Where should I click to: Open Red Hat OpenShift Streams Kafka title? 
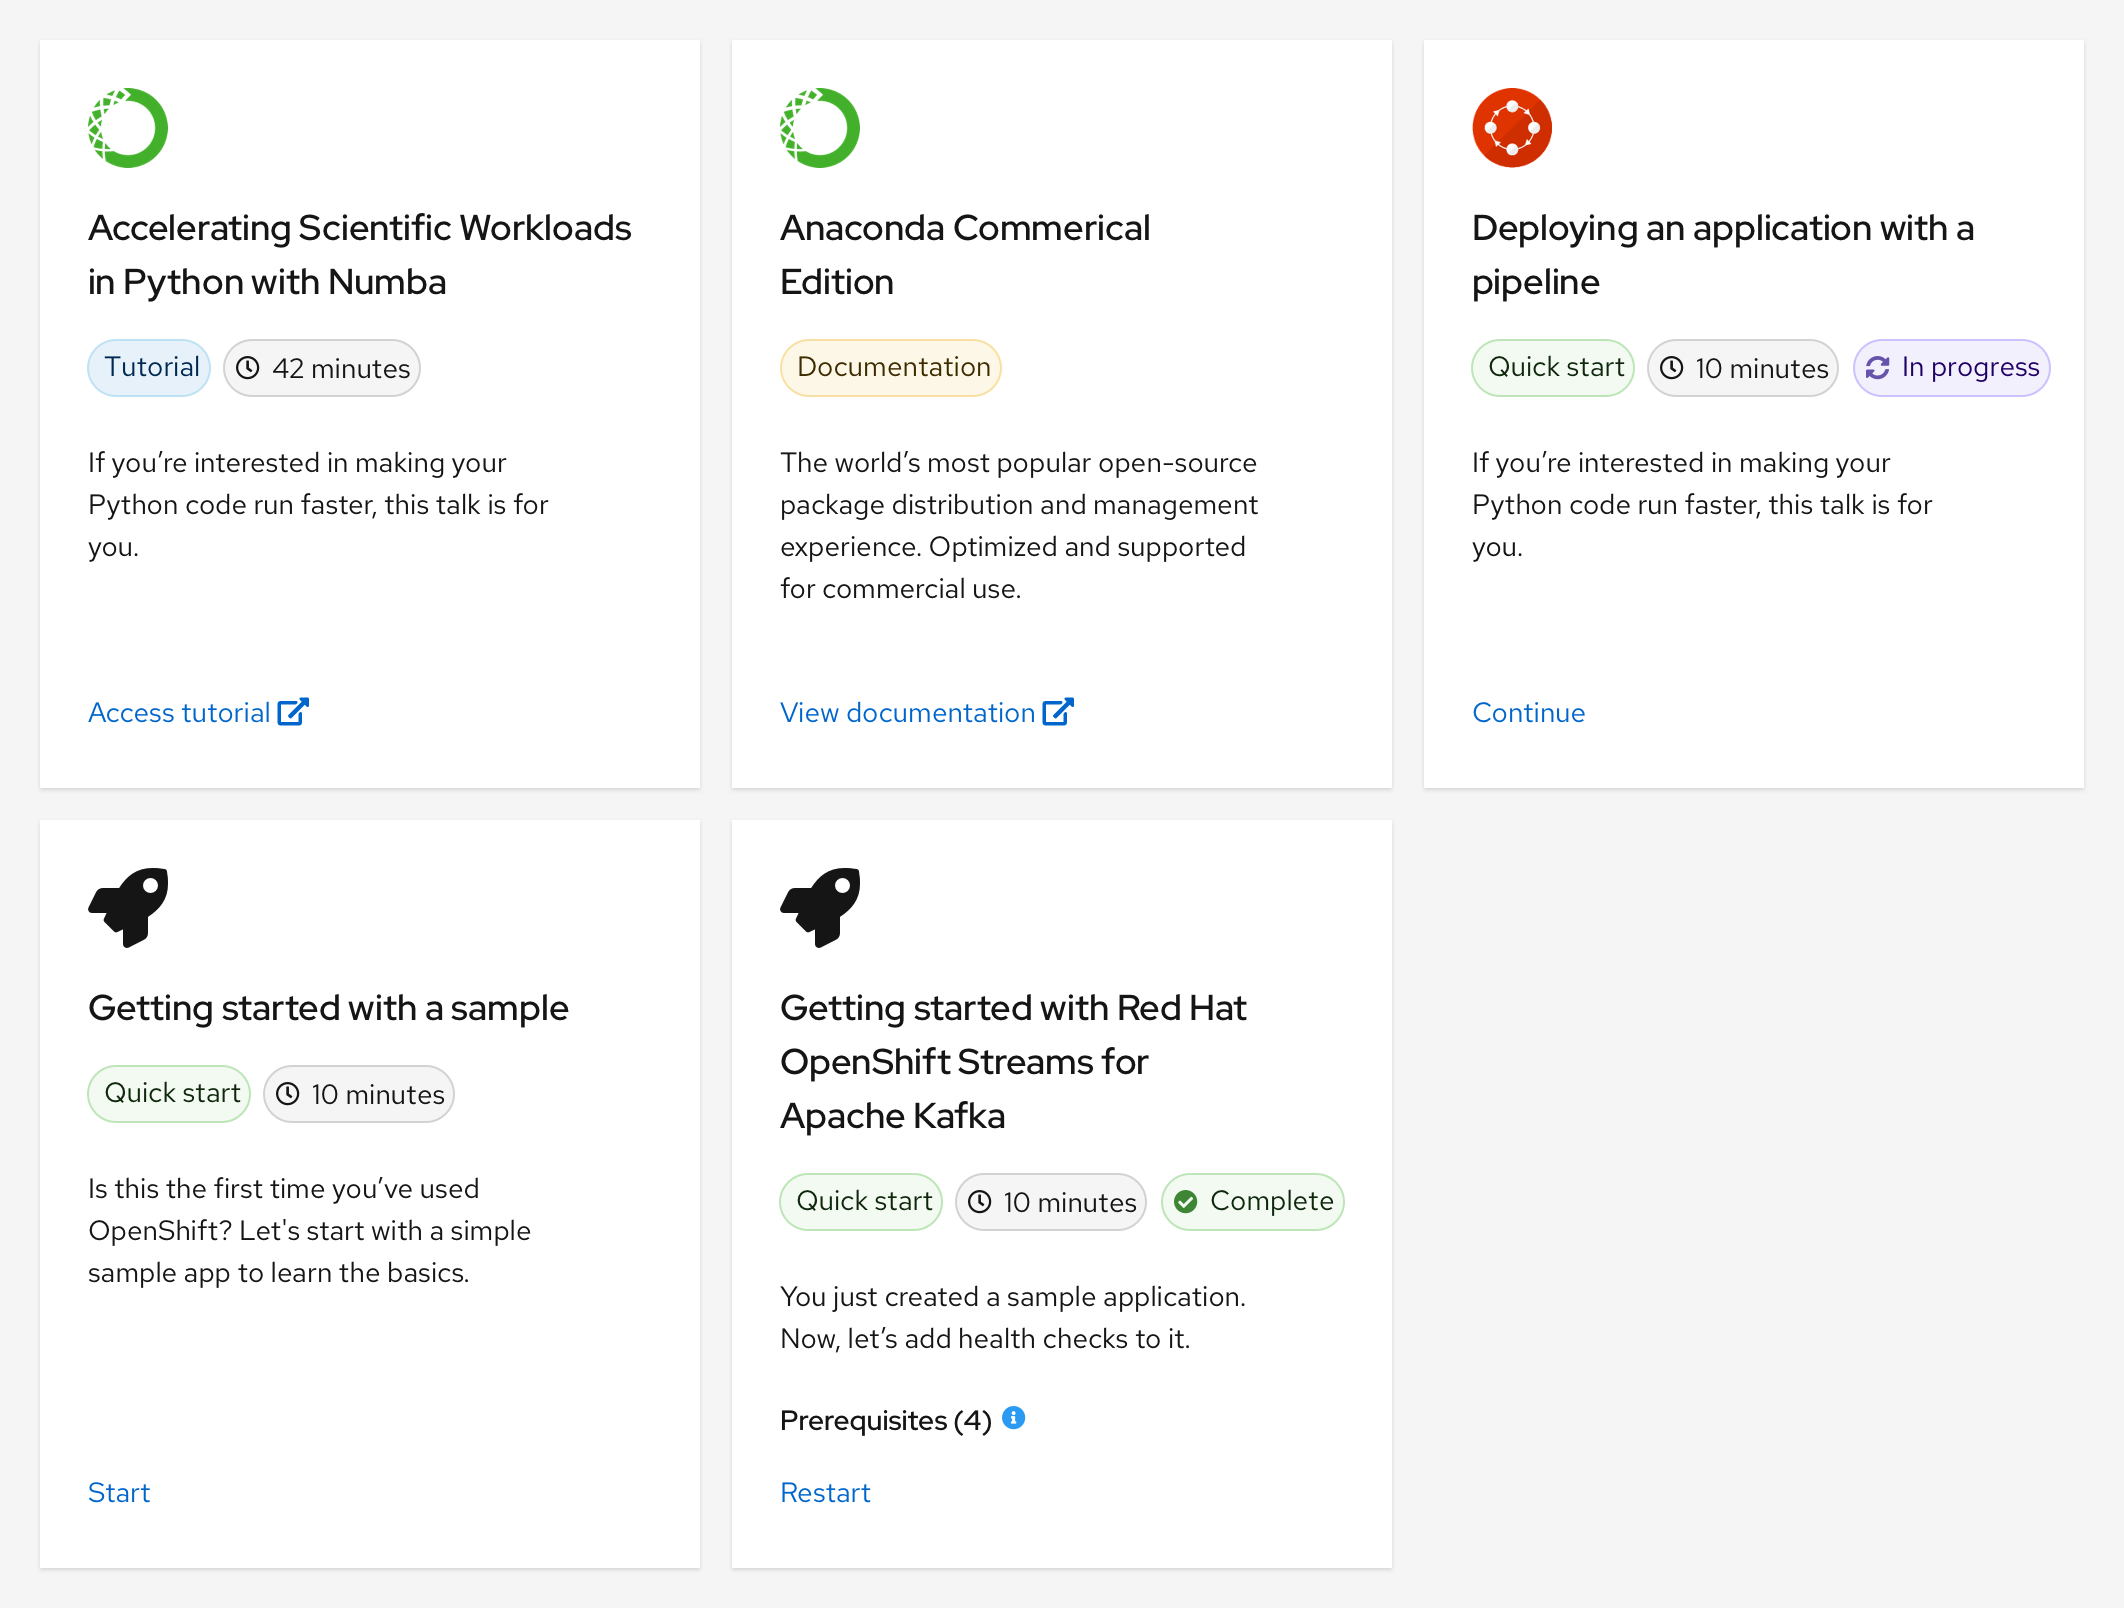1013,1062
